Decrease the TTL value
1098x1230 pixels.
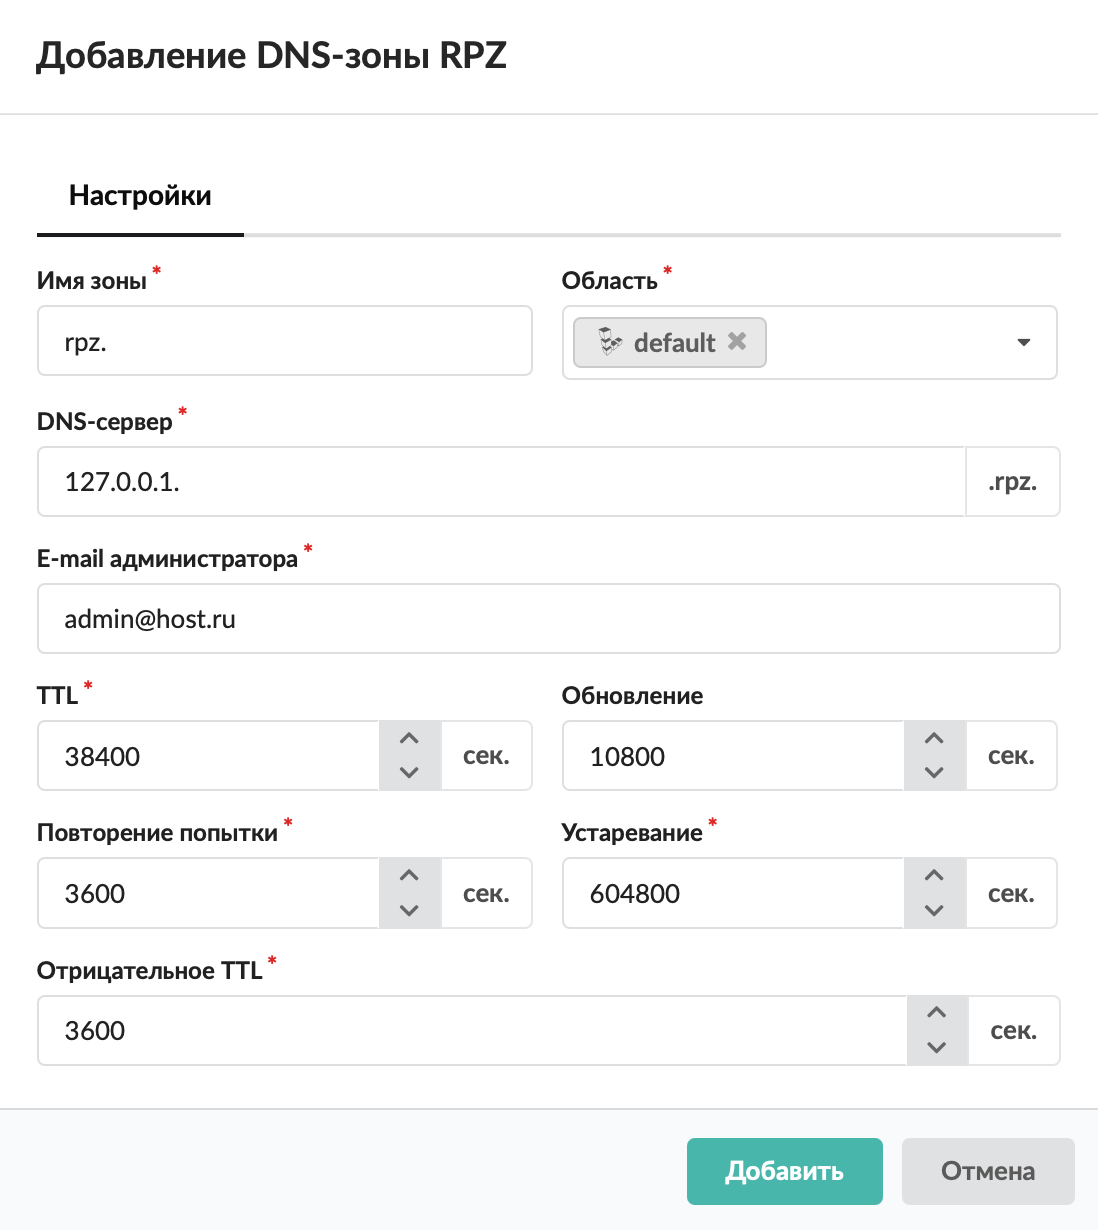click(409, 772)
